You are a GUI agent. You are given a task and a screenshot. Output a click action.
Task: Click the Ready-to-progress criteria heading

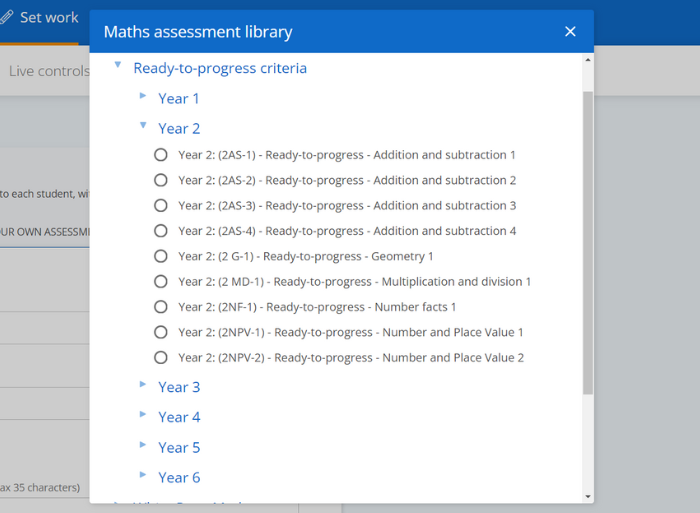coord(220,68)
